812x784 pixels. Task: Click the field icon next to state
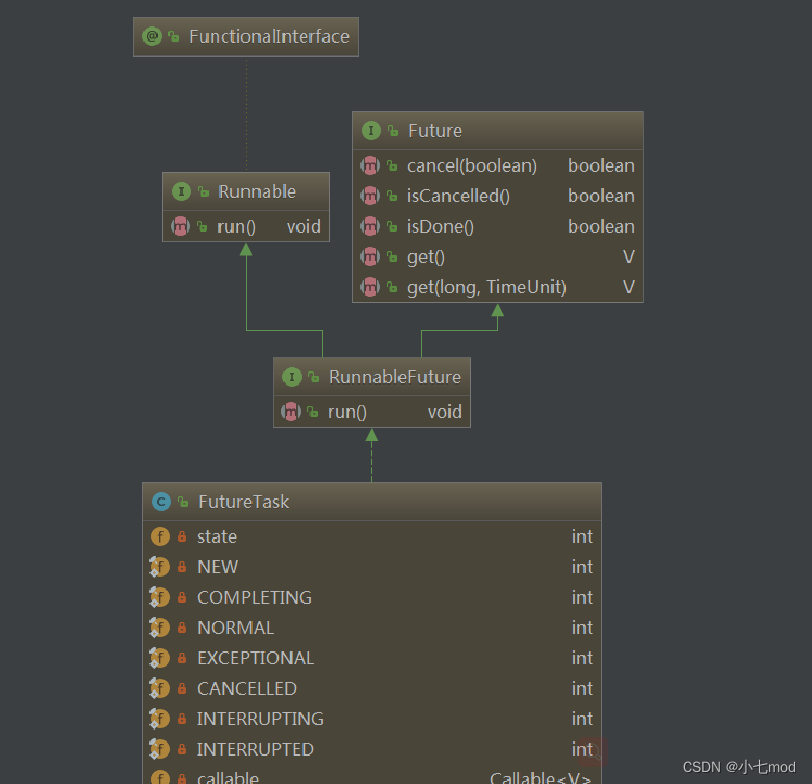coord(160,536)
